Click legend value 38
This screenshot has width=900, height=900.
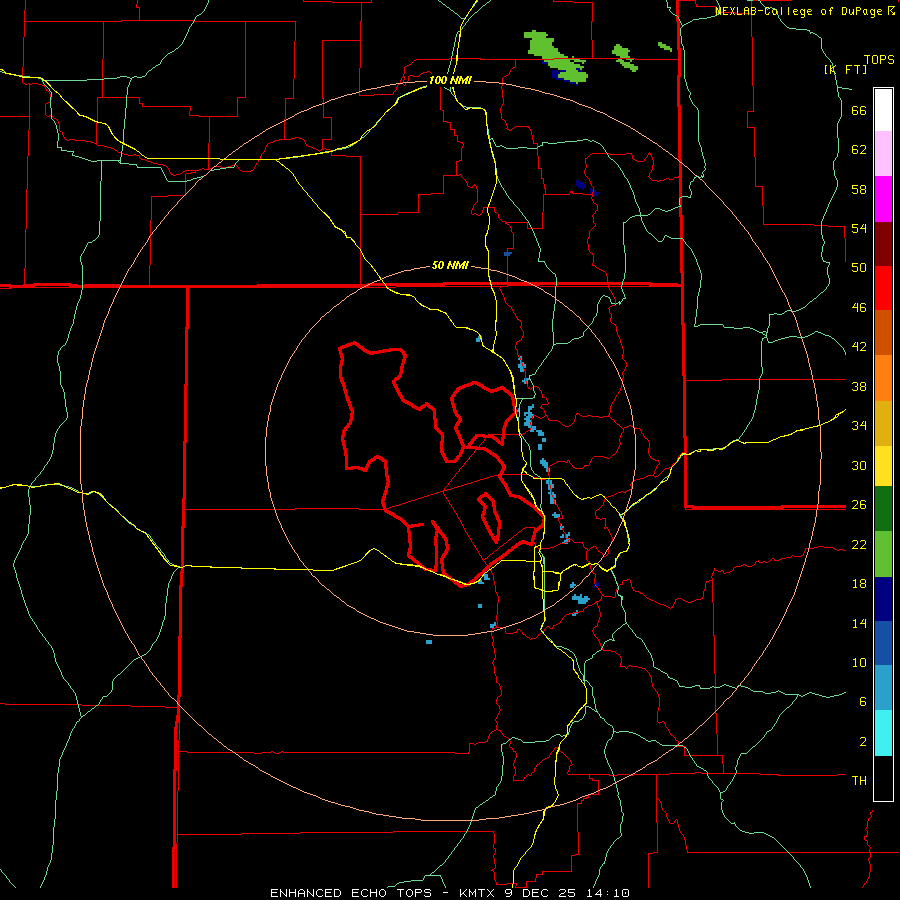coord(859,386)
